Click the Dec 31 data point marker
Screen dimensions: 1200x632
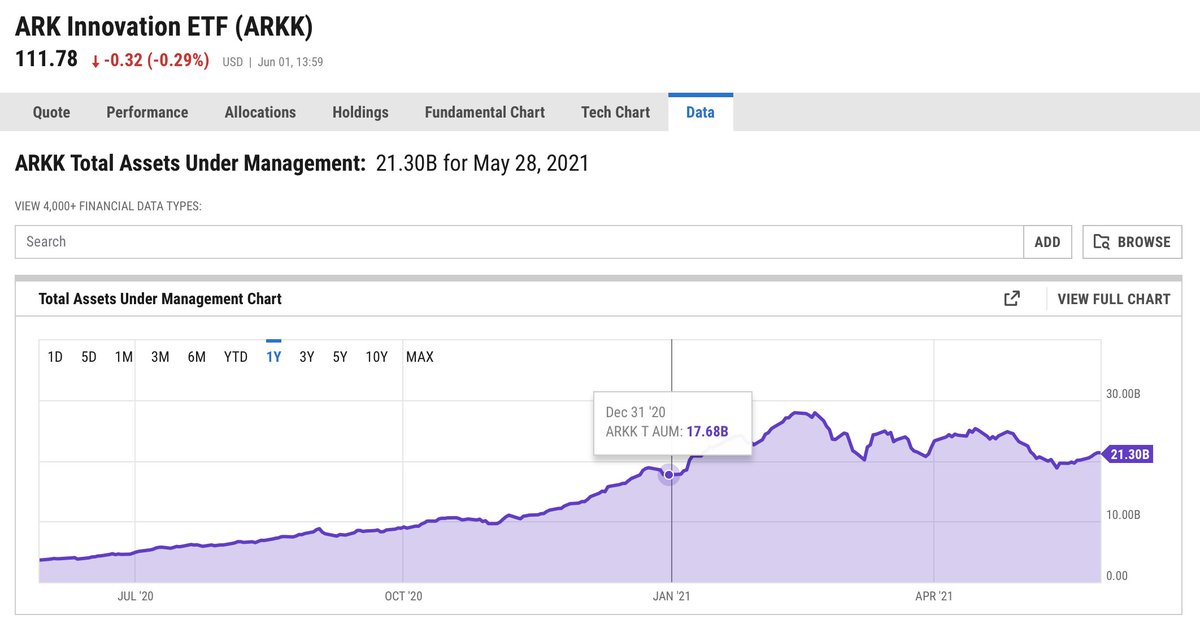pos(670,475)
